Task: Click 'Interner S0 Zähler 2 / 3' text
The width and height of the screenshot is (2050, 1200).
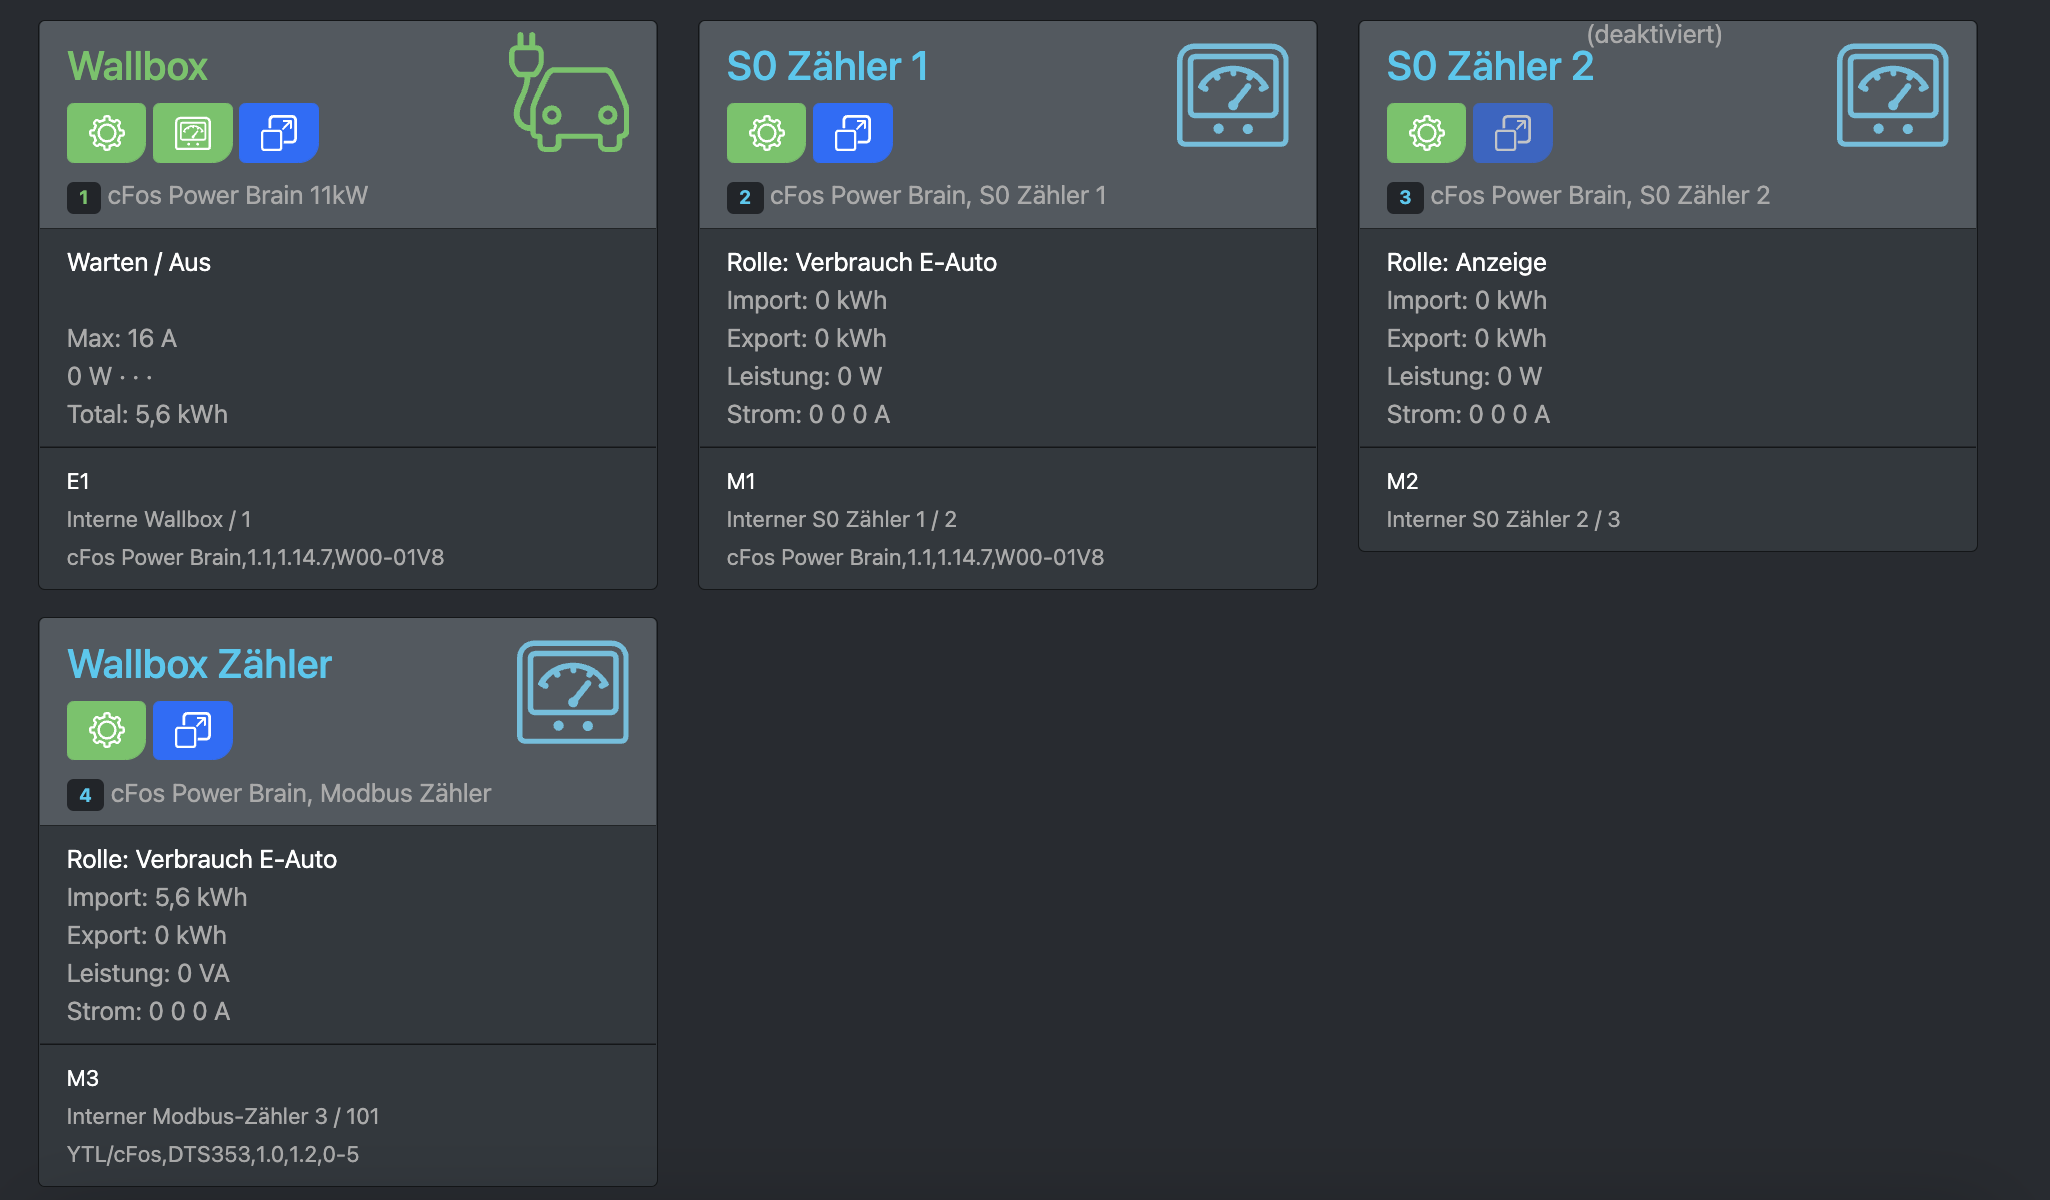Action: point(1503,519)
